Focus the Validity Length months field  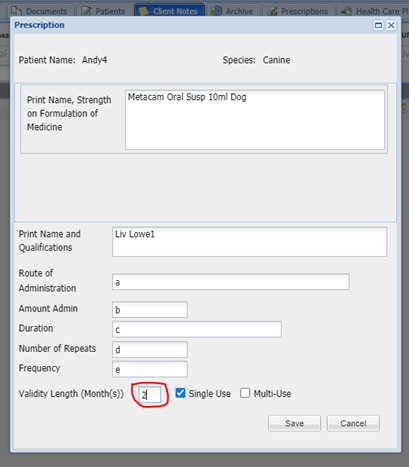(x=149, y=395)
